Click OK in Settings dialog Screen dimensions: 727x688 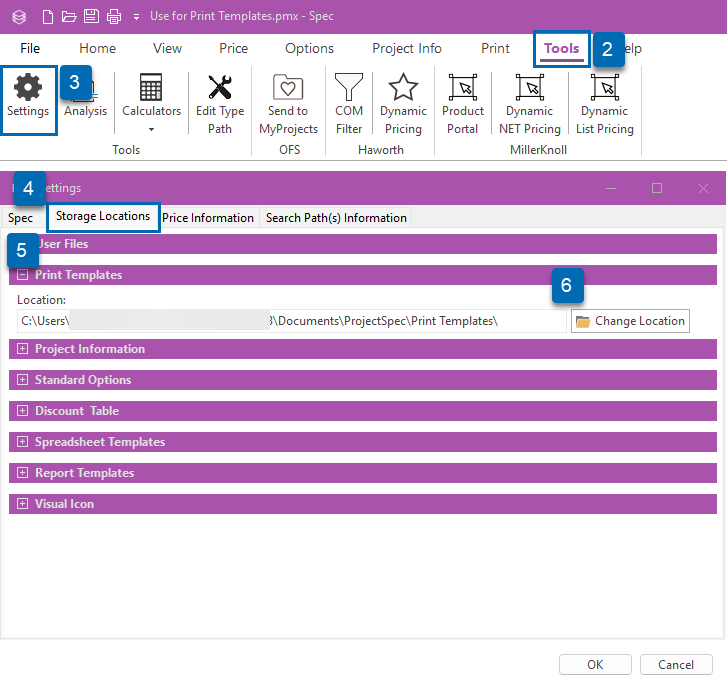pos(595,665)
